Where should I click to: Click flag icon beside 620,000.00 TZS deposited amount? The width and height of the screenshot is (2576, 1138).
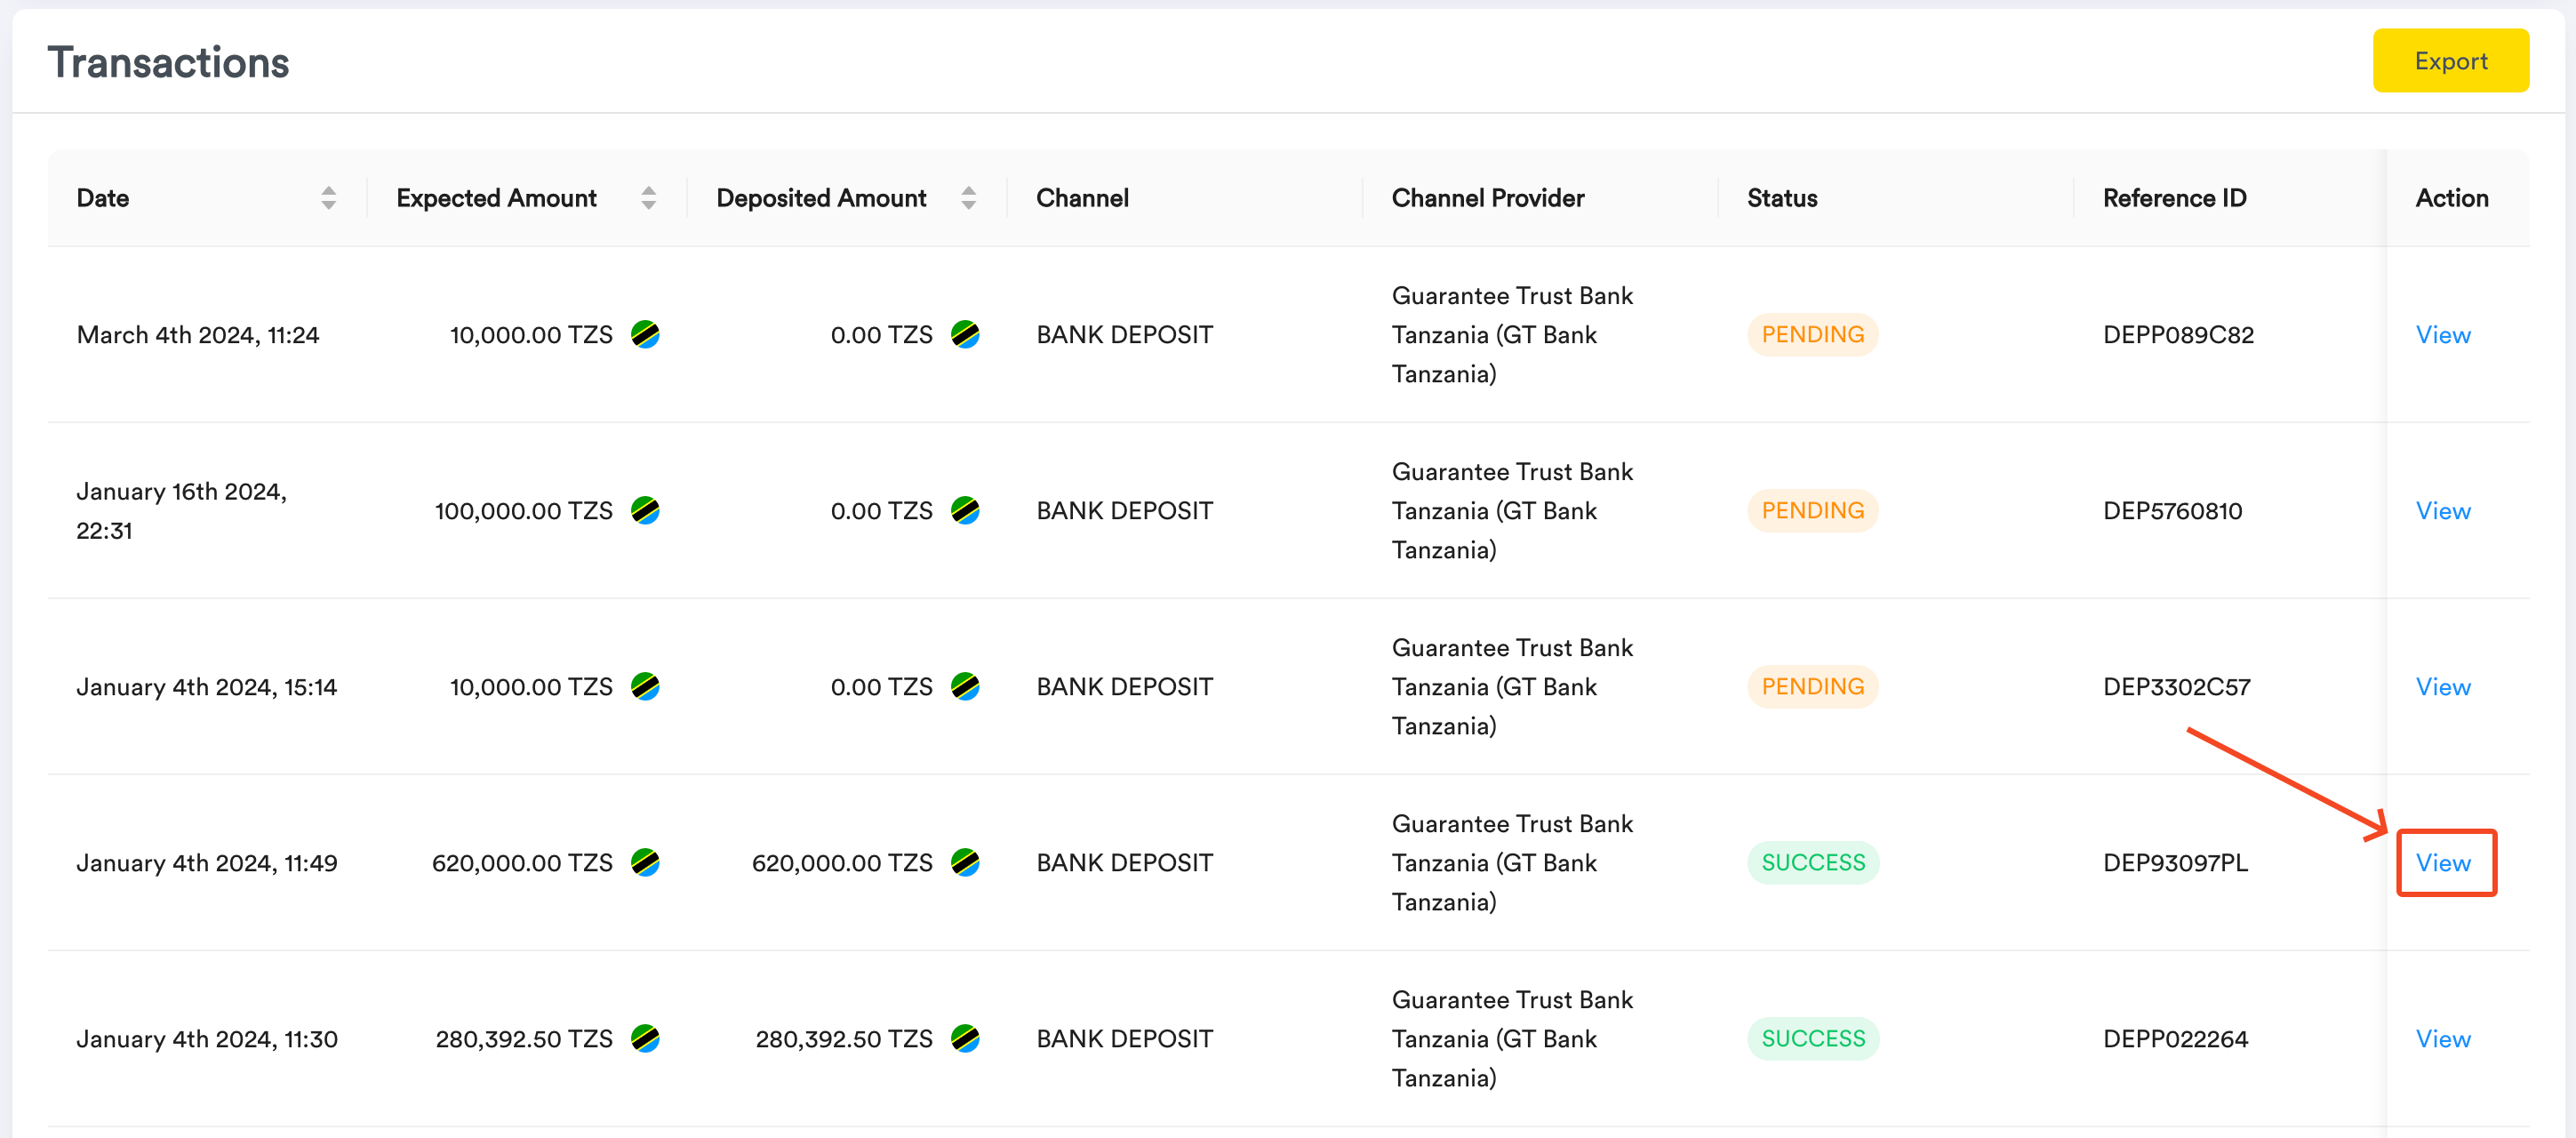965,862
